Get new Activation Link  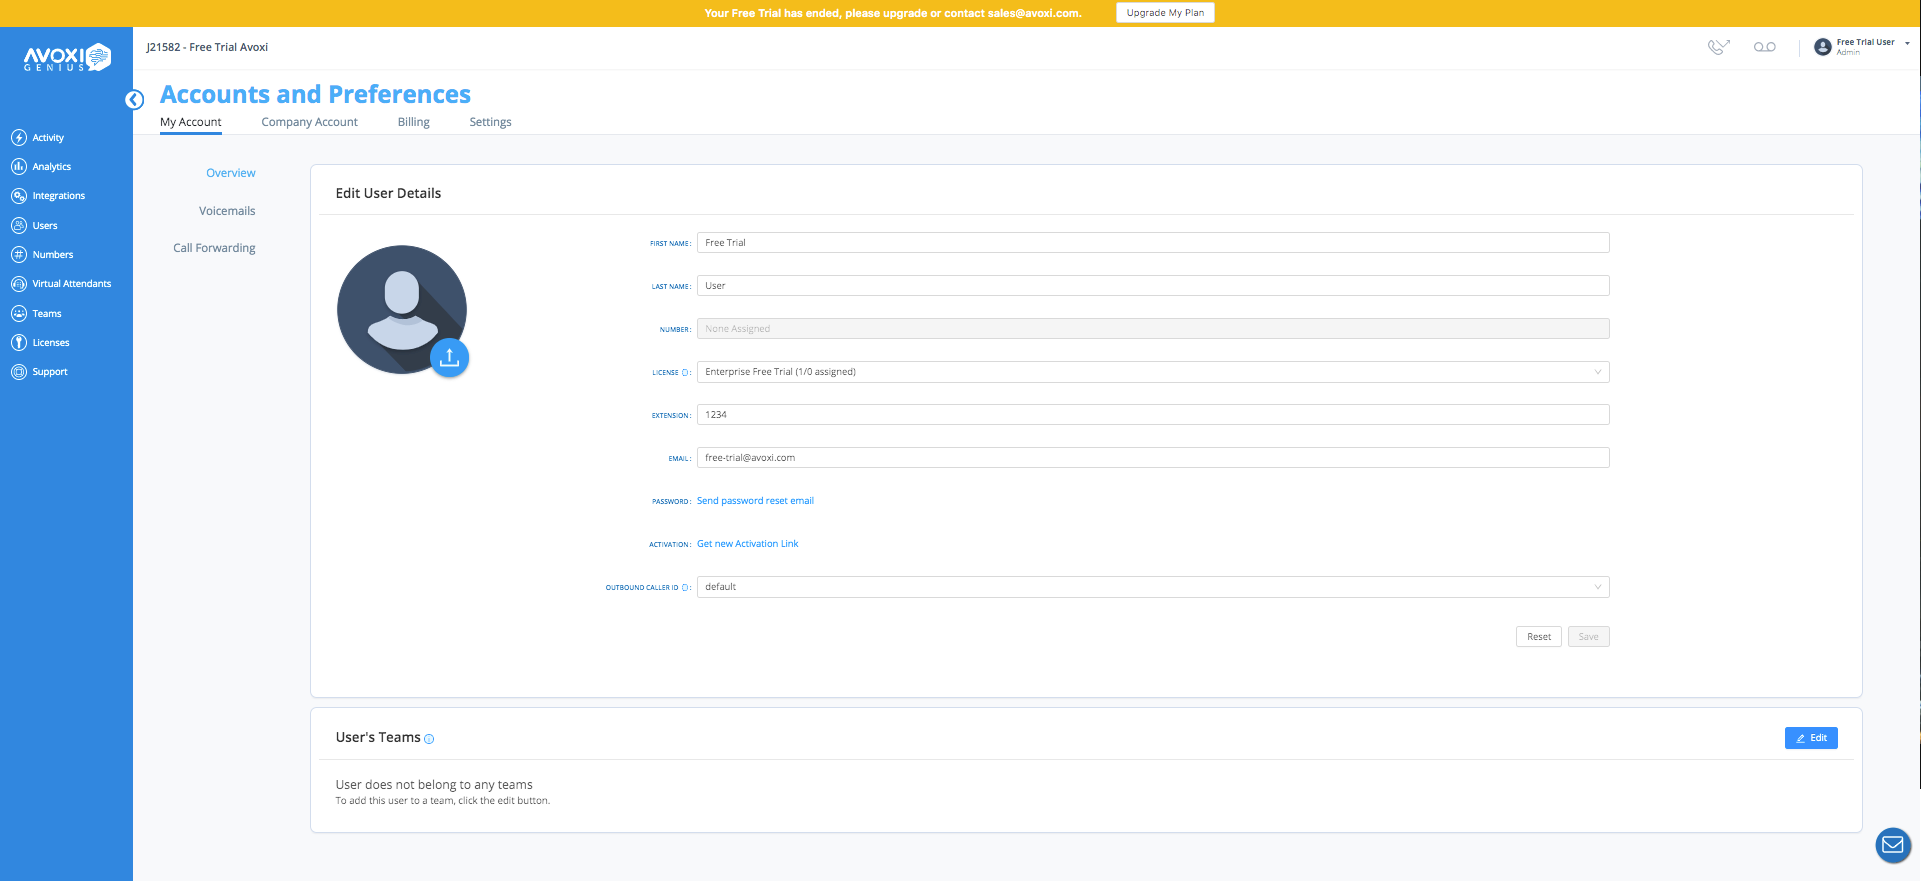[x=748, y=544]
